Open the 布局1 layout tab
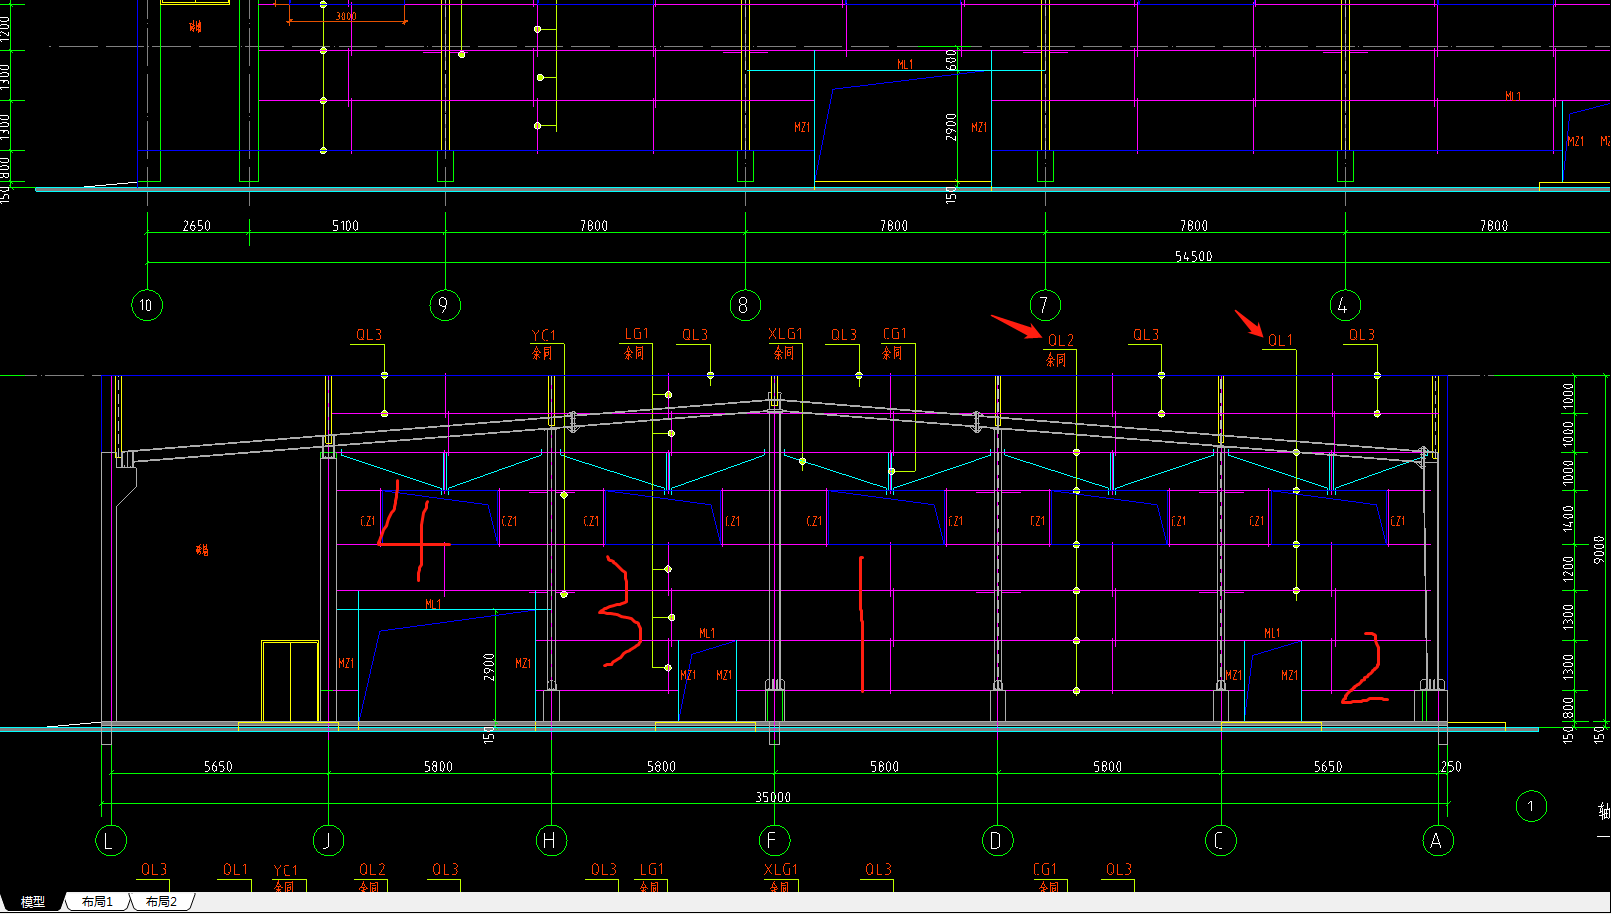 (x=97, y=902)
